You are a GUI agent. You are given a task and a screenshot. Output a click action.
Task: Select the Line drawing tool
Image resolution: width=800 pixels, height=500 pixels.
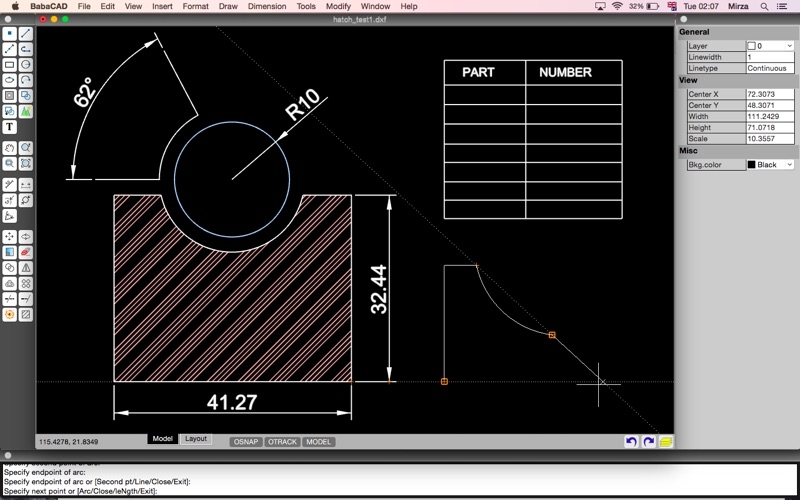(26, 34)
